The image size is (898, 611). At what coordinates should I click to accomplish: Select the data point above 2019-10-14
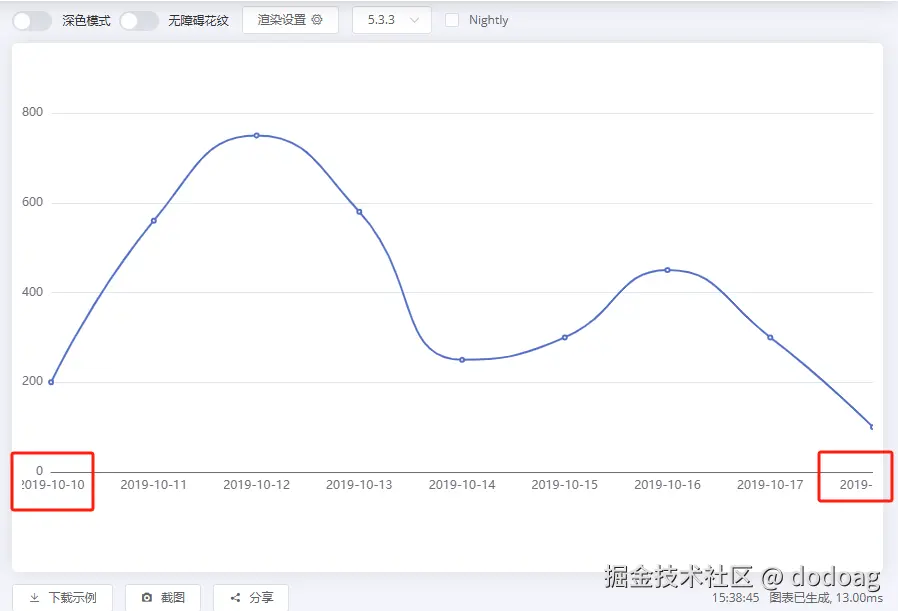[x=462, y=358]
